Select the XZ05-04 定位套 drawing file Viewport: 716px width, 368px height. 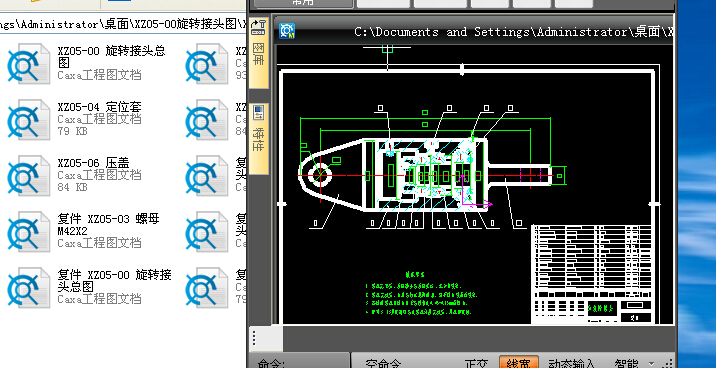coord(28,120)
